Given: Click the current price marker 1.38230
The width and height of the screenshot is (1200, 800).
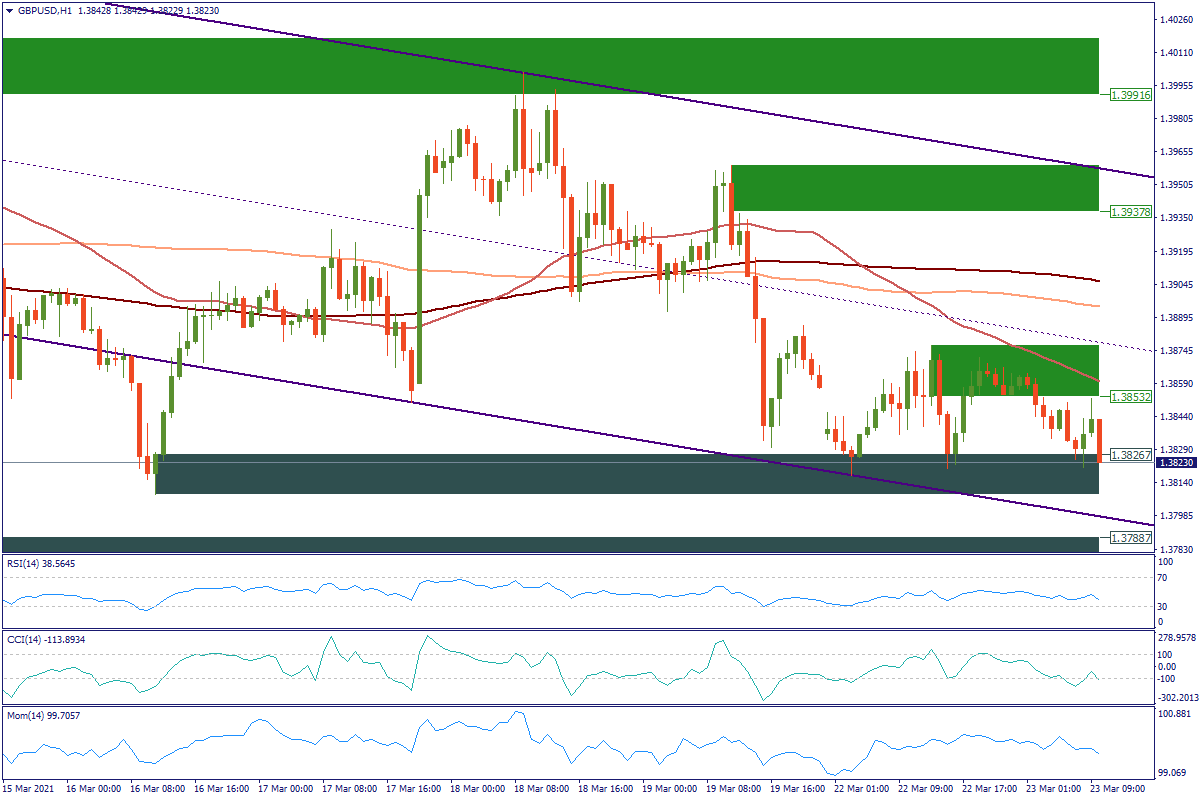Looking at the screenshot, I should point(1177,463).
